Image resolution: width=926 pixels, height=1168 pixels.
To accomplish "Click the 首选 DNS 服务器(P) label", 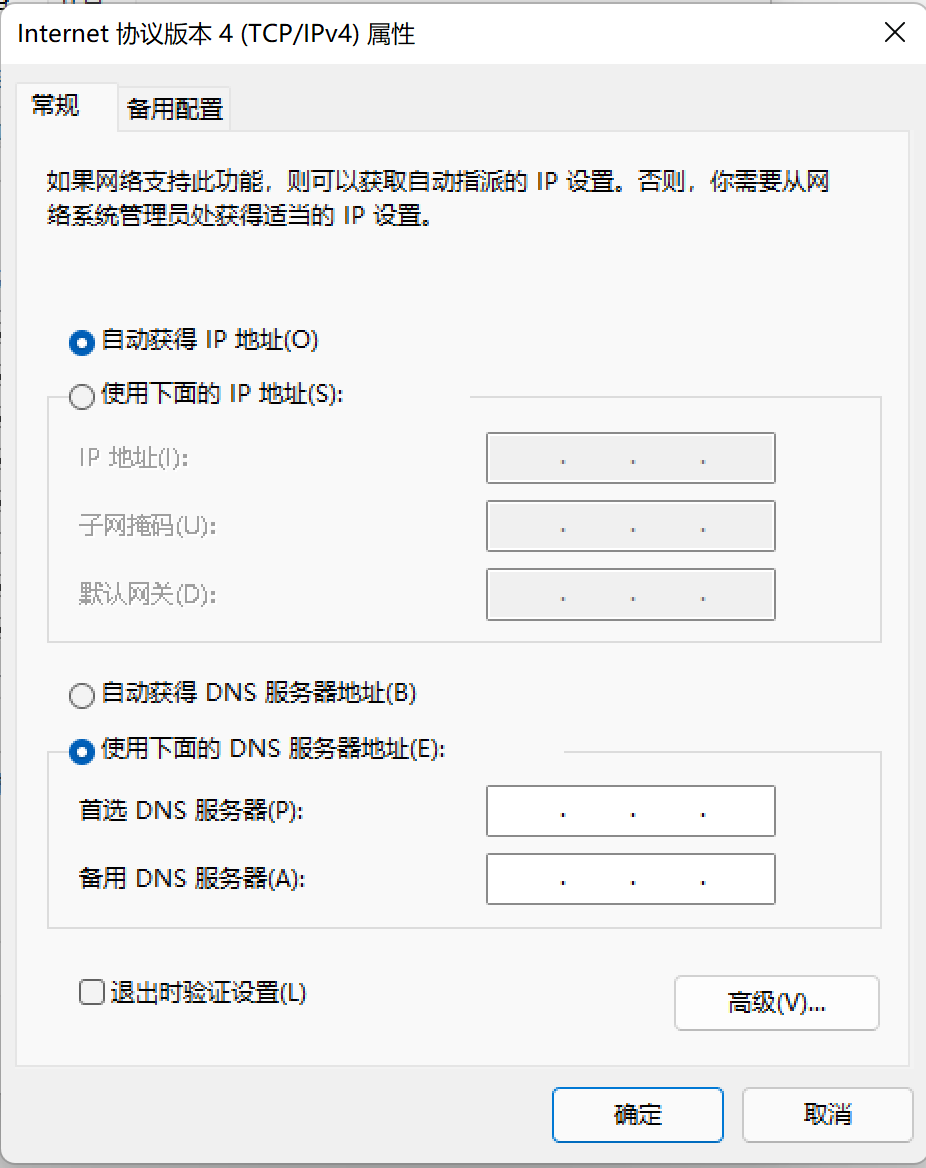I will tap(191, 810).
